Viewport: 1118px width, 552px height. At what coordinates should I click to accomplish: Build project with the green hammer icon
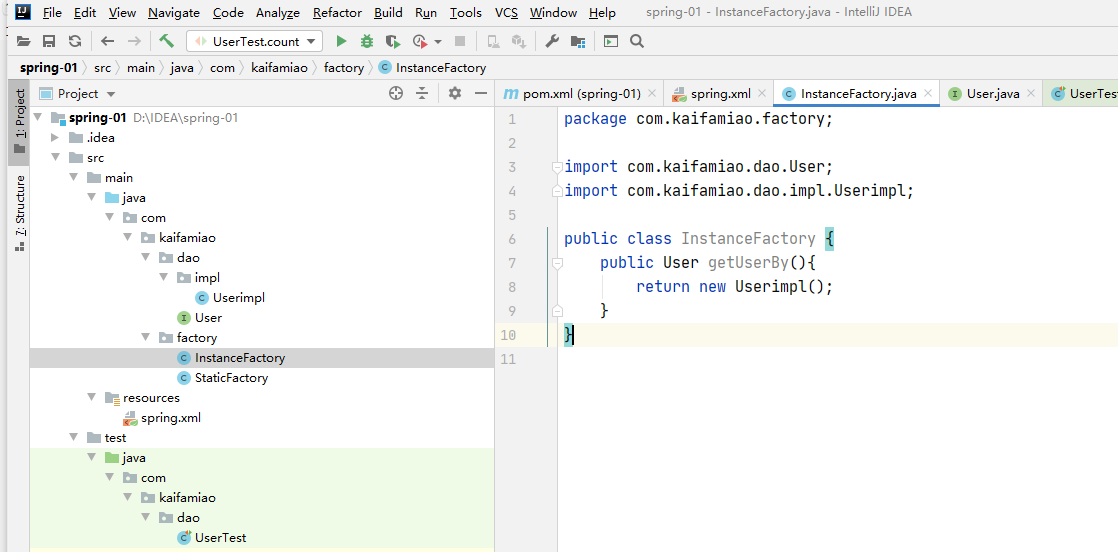point(166,41)
